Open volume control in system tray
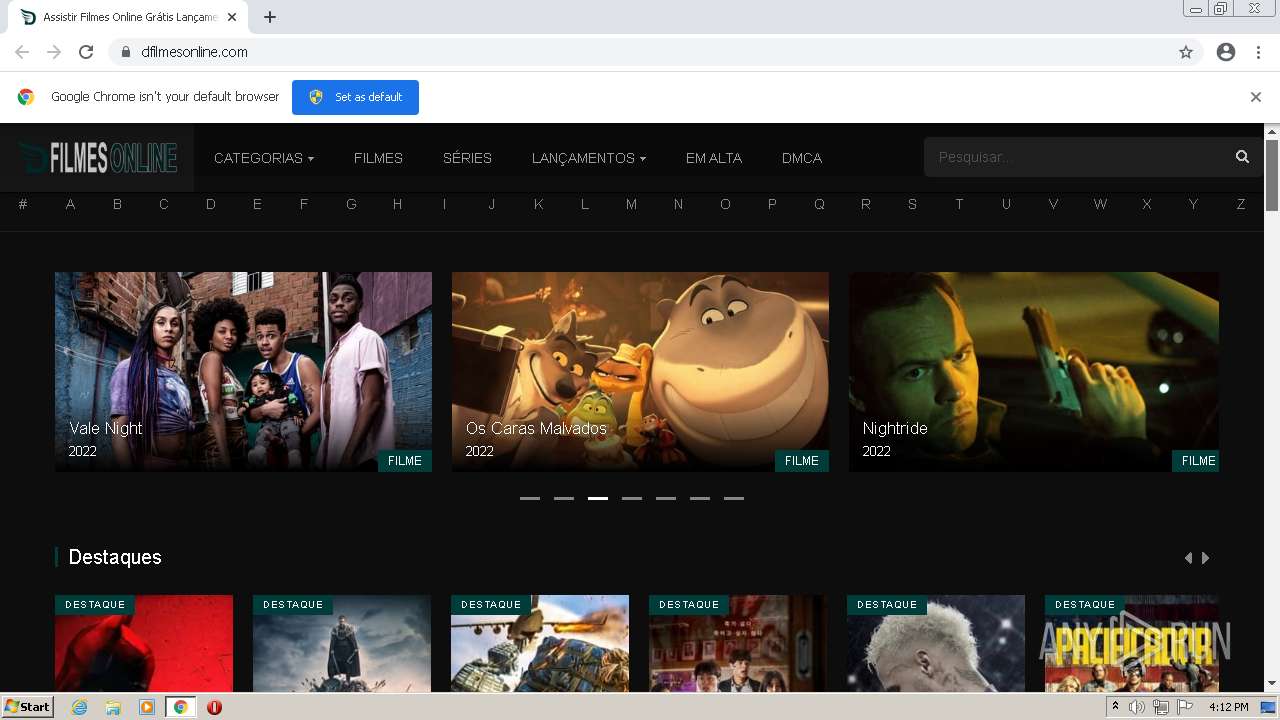This screenshot has height=720, width=1280. pos(1137,707)
